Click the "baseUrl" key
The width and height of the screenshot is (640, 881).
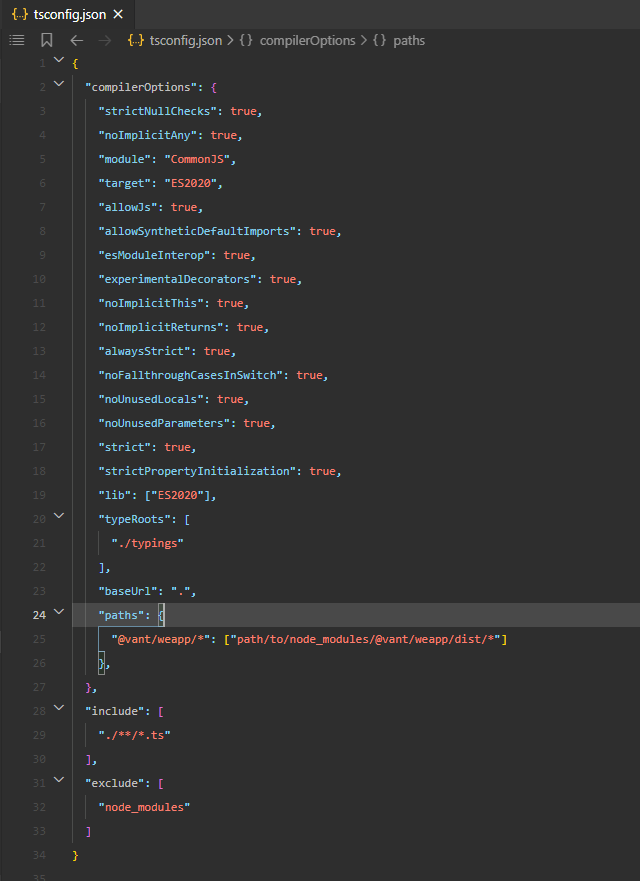click(x=128, y=592)
